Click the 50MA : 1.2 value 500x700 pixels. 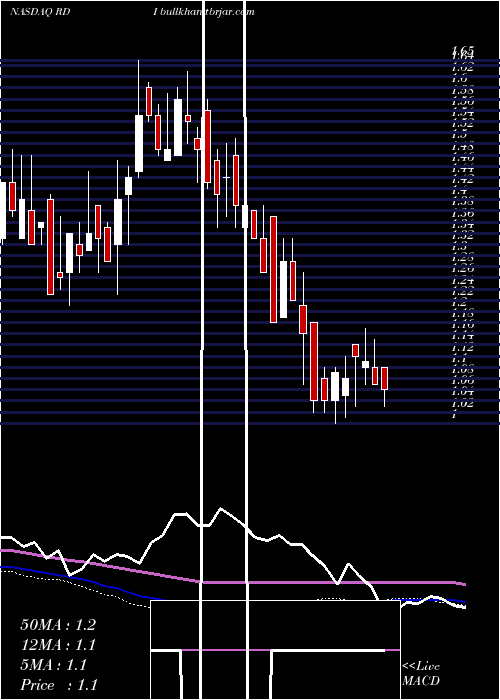coord(58,625)
